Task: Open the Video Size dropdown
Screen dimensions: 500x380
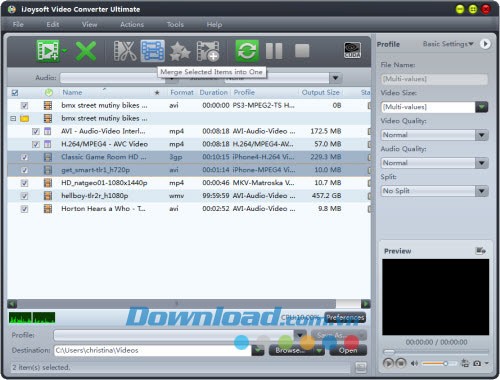Action: pos(482,107)
